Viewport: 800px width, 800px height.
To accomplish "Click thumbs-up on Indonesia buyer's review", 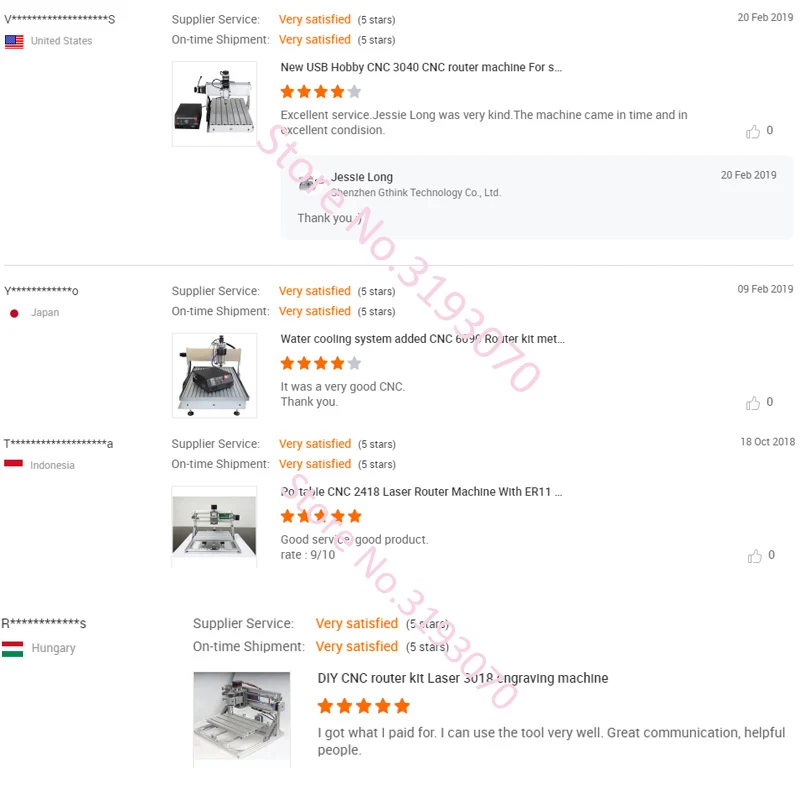I will tap(755, 556).
